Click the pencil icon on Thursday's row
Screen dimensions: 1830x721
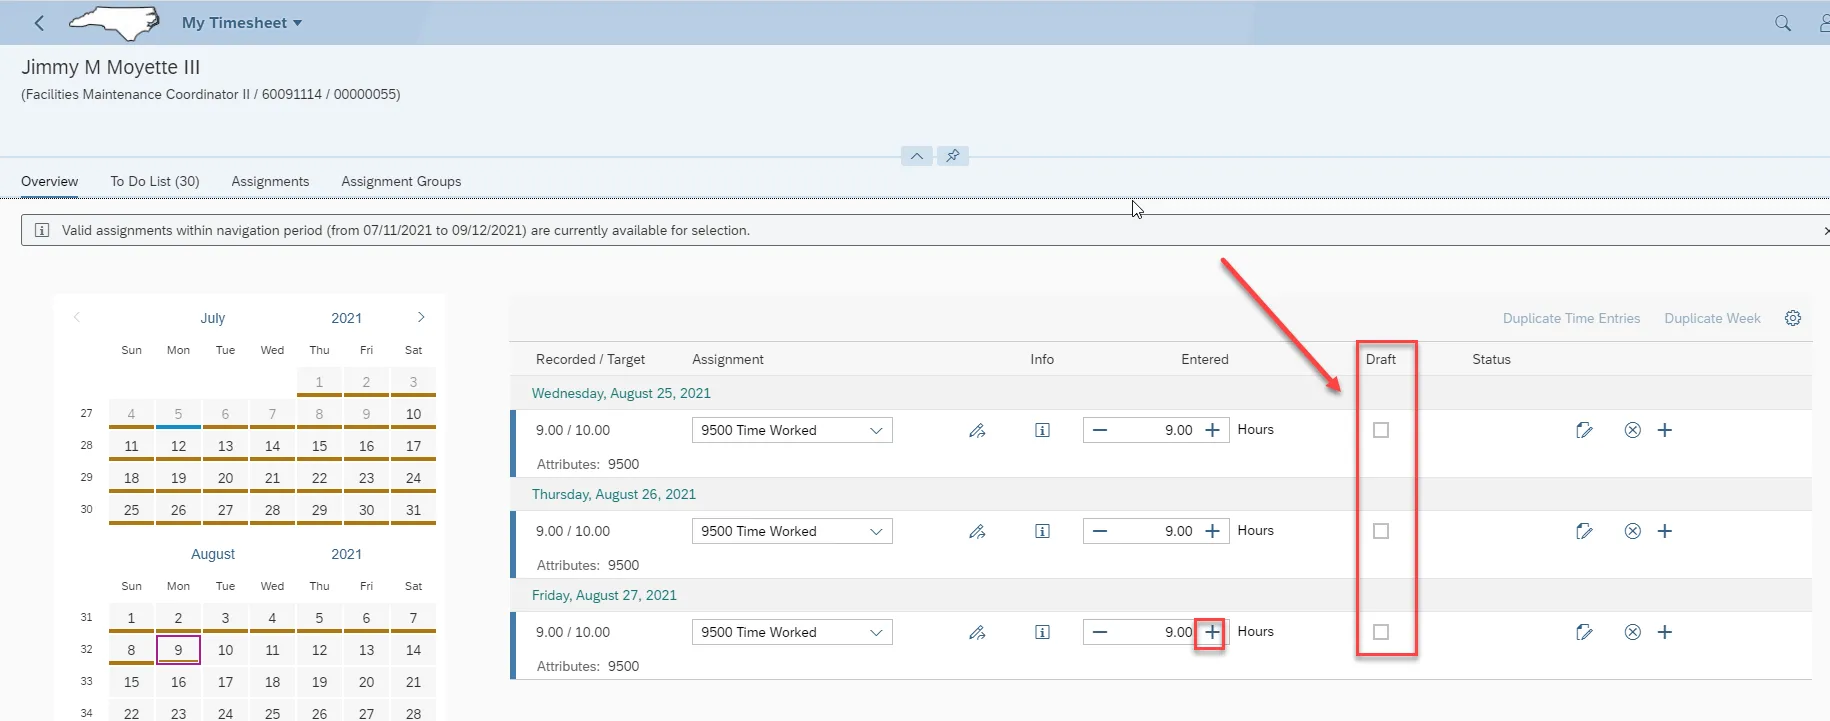click(977, 531)
